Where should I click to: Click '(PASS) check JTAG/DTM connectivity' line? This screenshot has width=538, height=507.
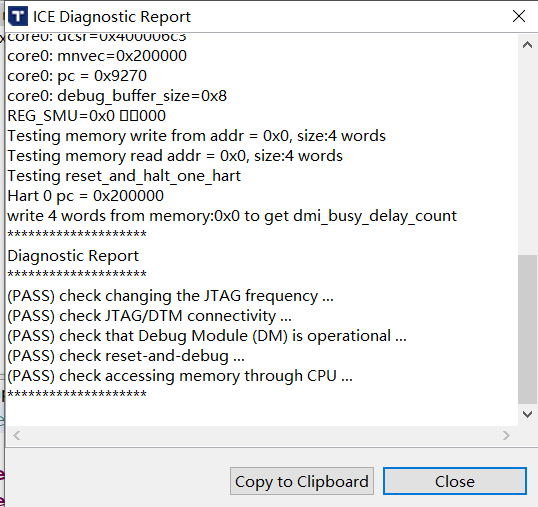tap(150, 316)
